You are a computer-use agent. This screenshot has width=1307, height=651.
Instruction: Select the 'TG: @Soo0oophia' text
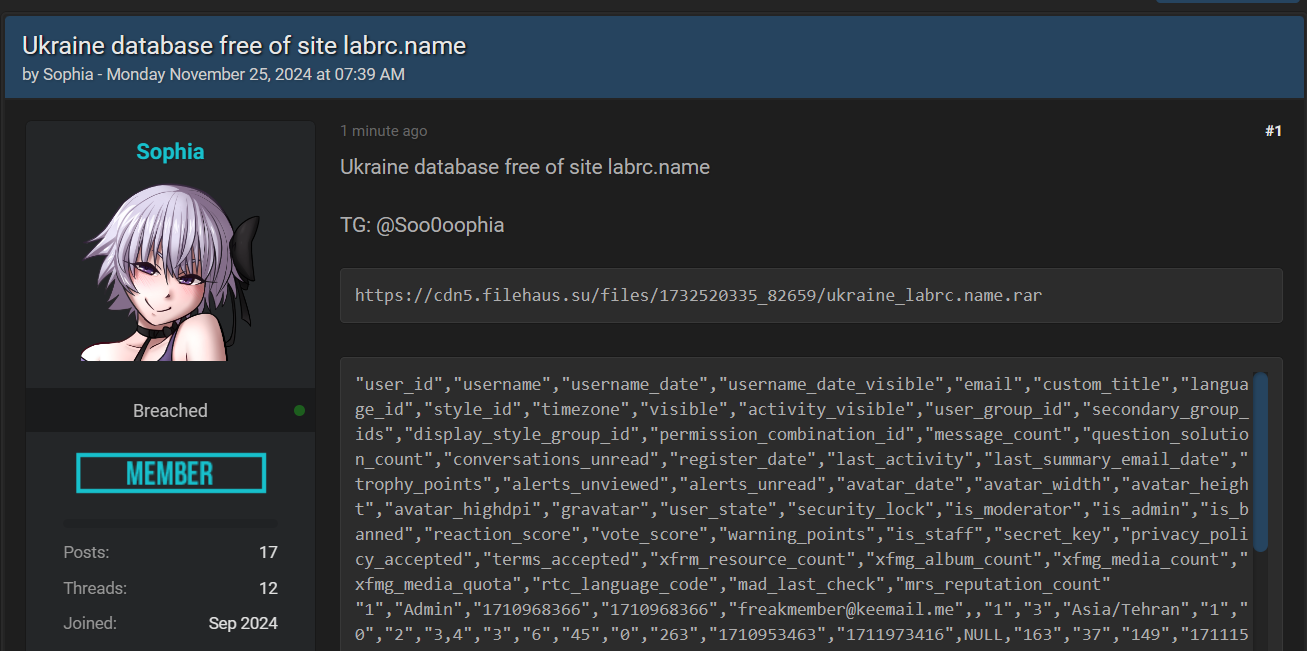click(422, 225)
